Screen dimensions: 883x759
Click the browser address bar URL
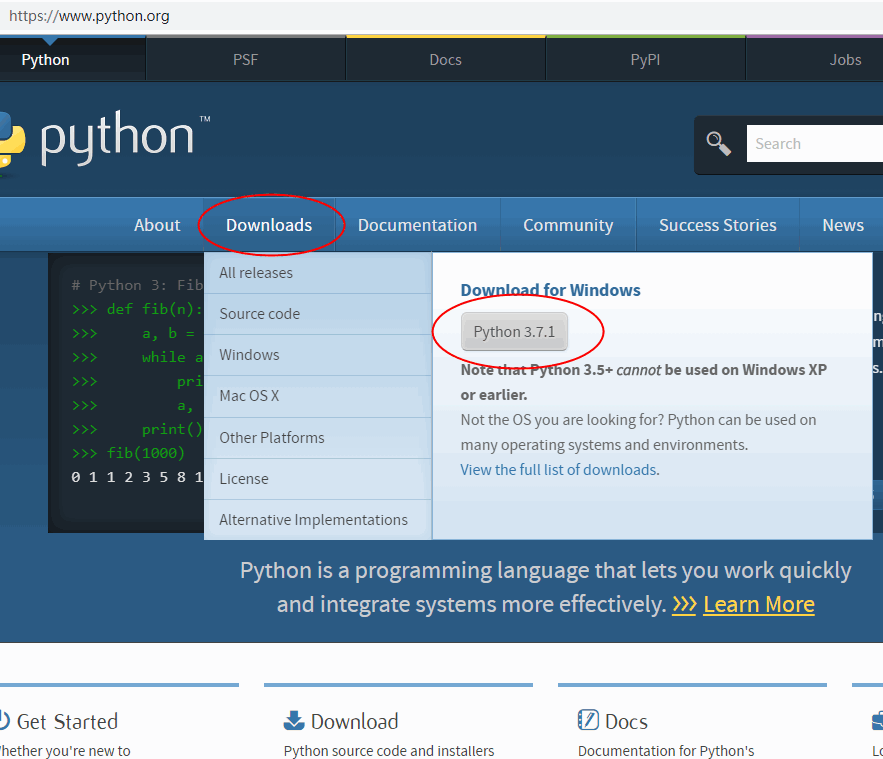(89, 16)
